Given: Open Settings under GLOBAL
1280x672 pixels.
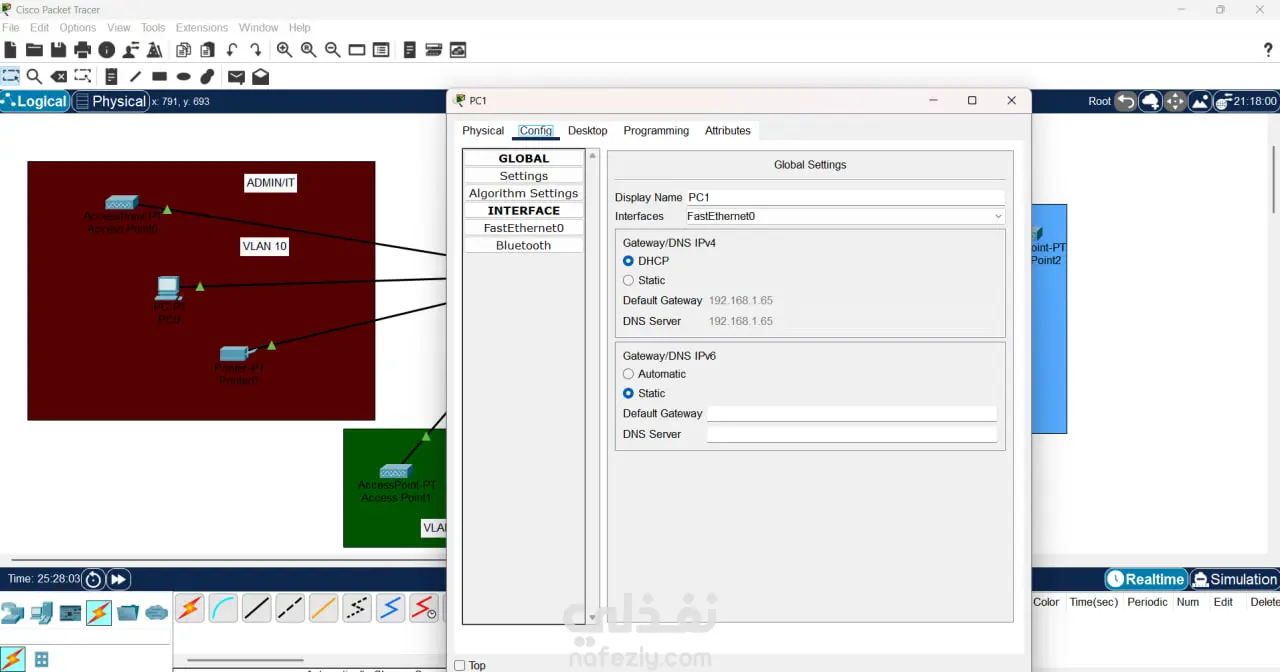Looking at the screenshot, I should click(x=524, y=176).
